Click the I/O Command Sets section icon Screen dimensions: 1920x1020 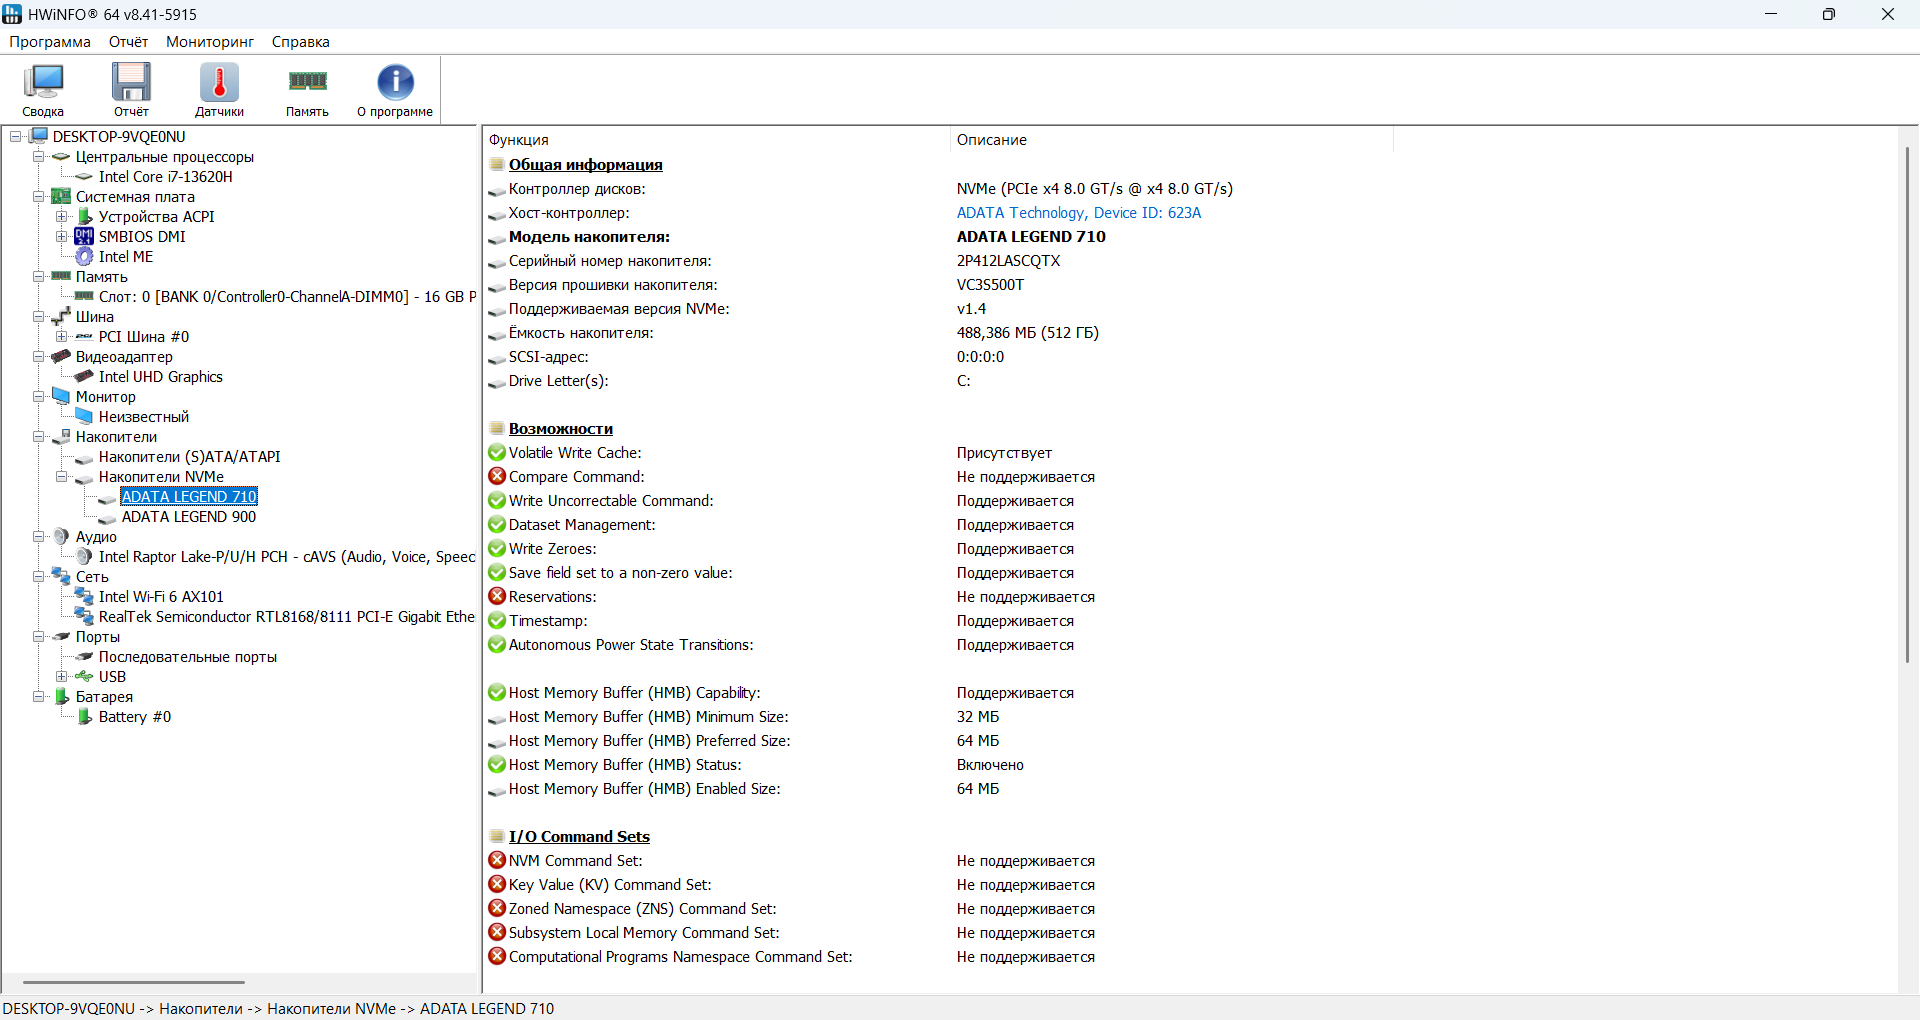(x=497, y=836)
